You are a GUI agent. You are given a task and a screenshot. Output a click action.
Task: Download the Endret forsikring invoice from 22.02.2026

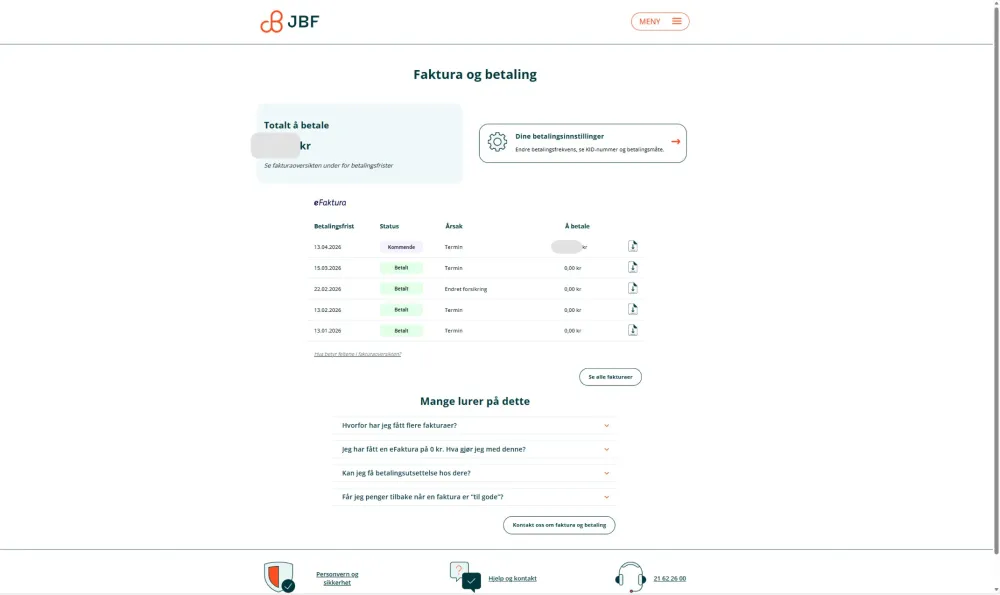pos(633,288)
